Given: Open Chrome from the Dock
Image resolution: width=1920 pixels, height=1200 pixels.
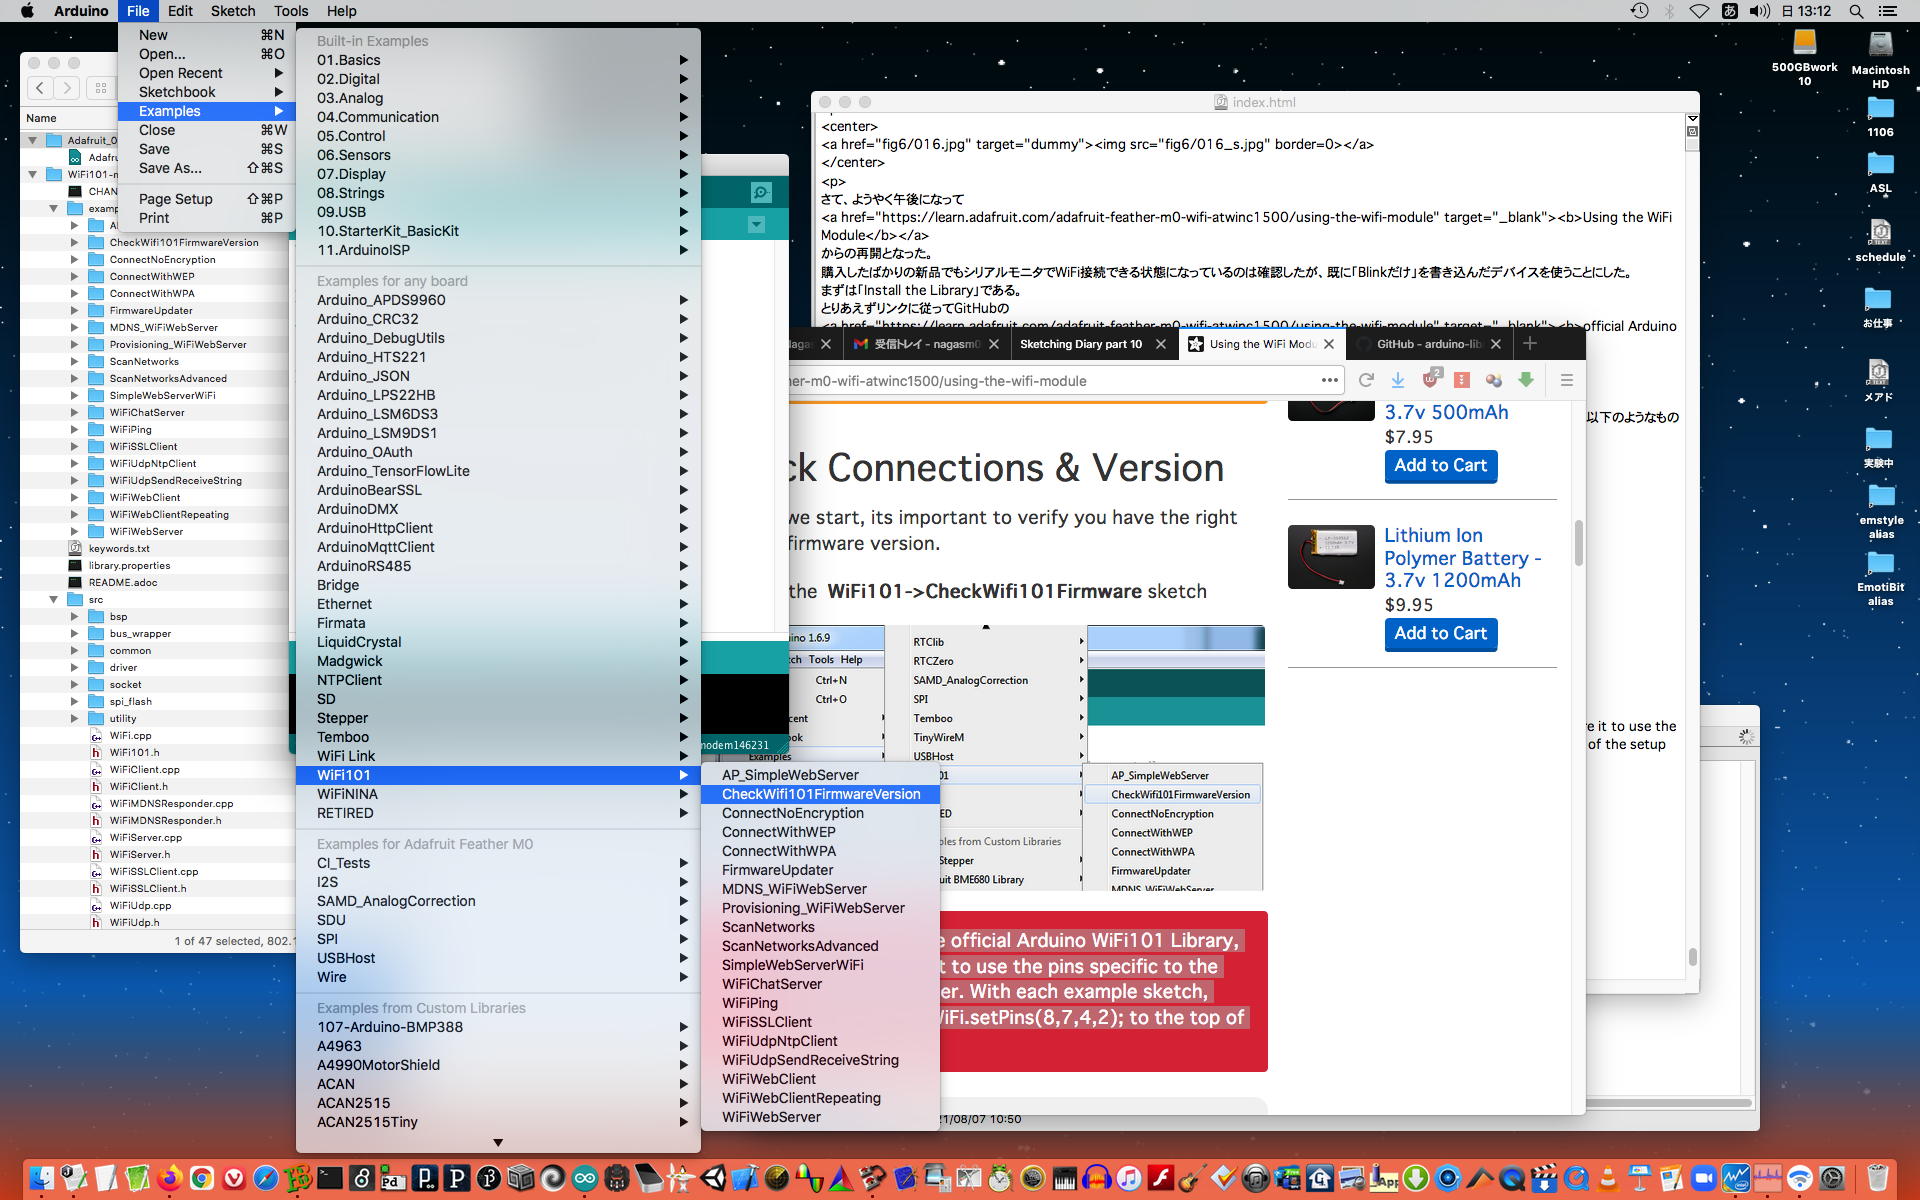Looking at the screenshot, I should click(201, 1178).
